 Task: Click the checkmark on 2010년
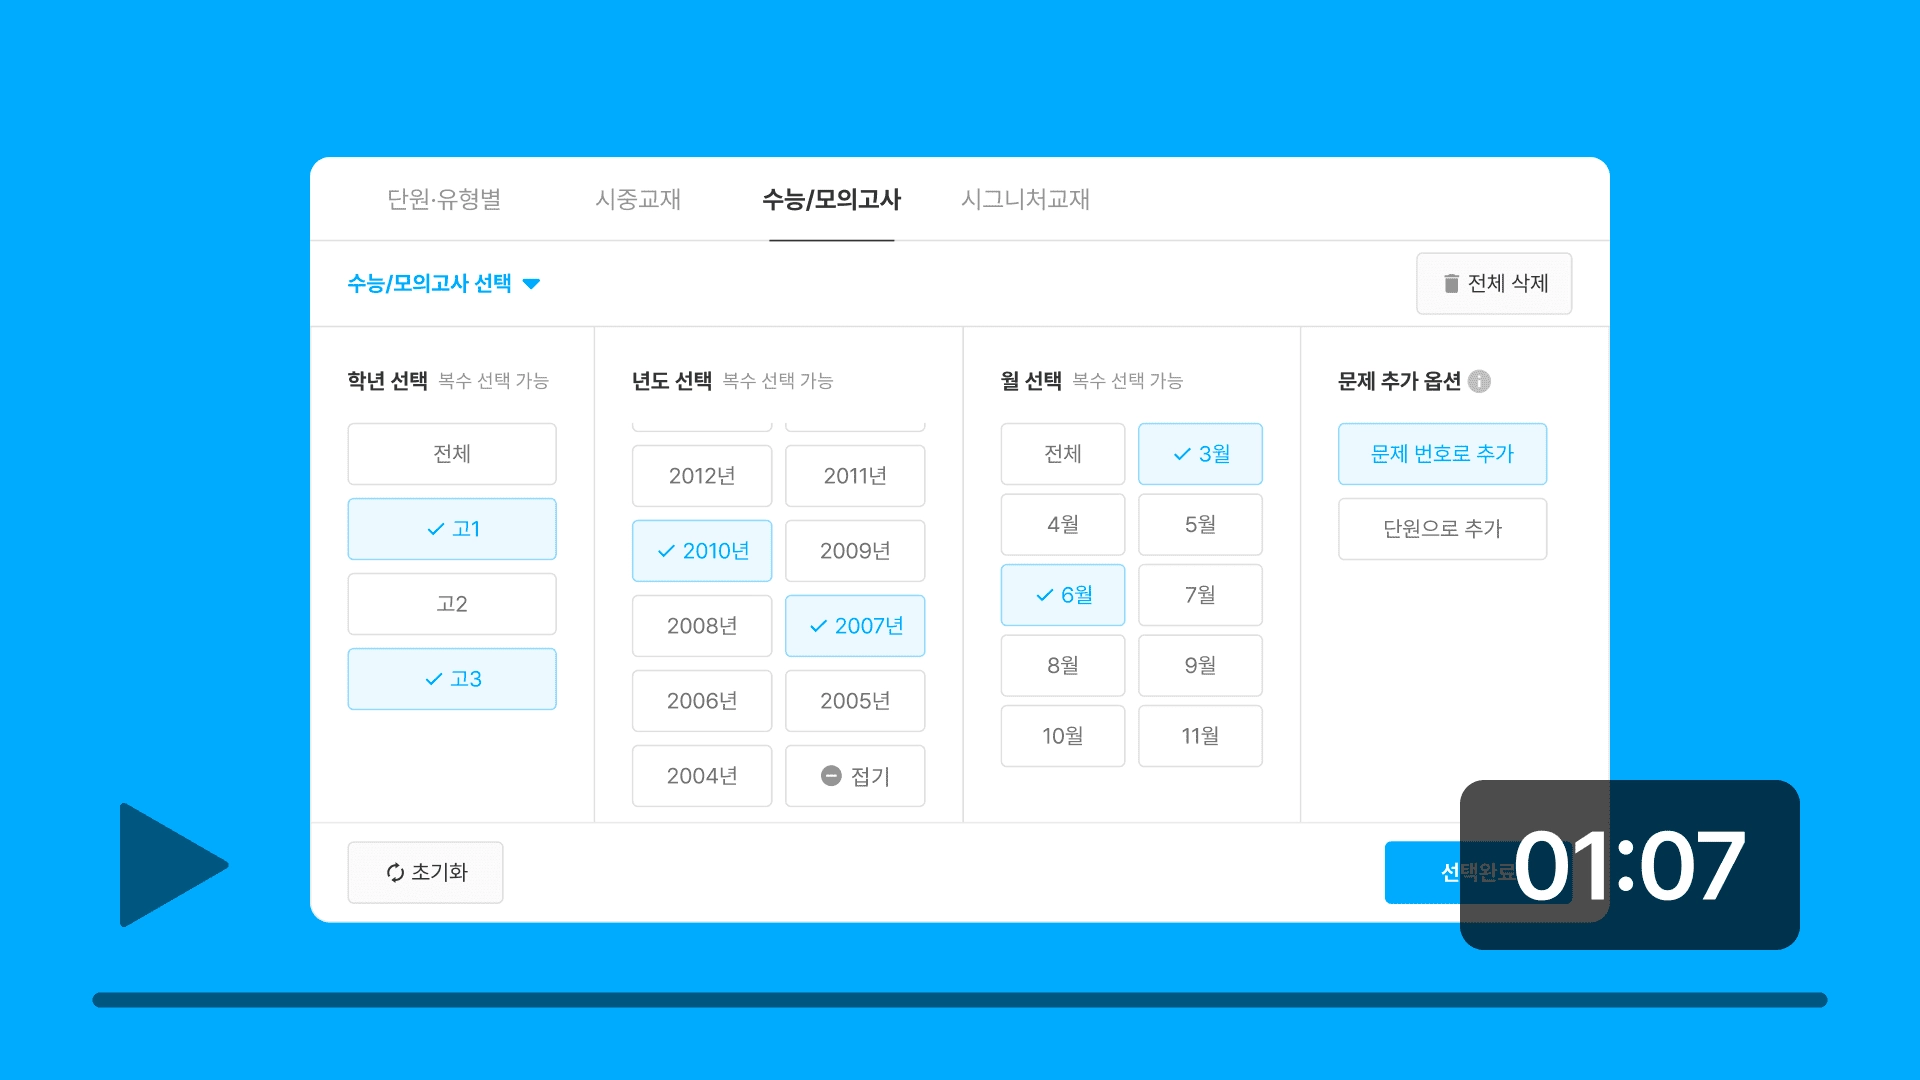666,551
